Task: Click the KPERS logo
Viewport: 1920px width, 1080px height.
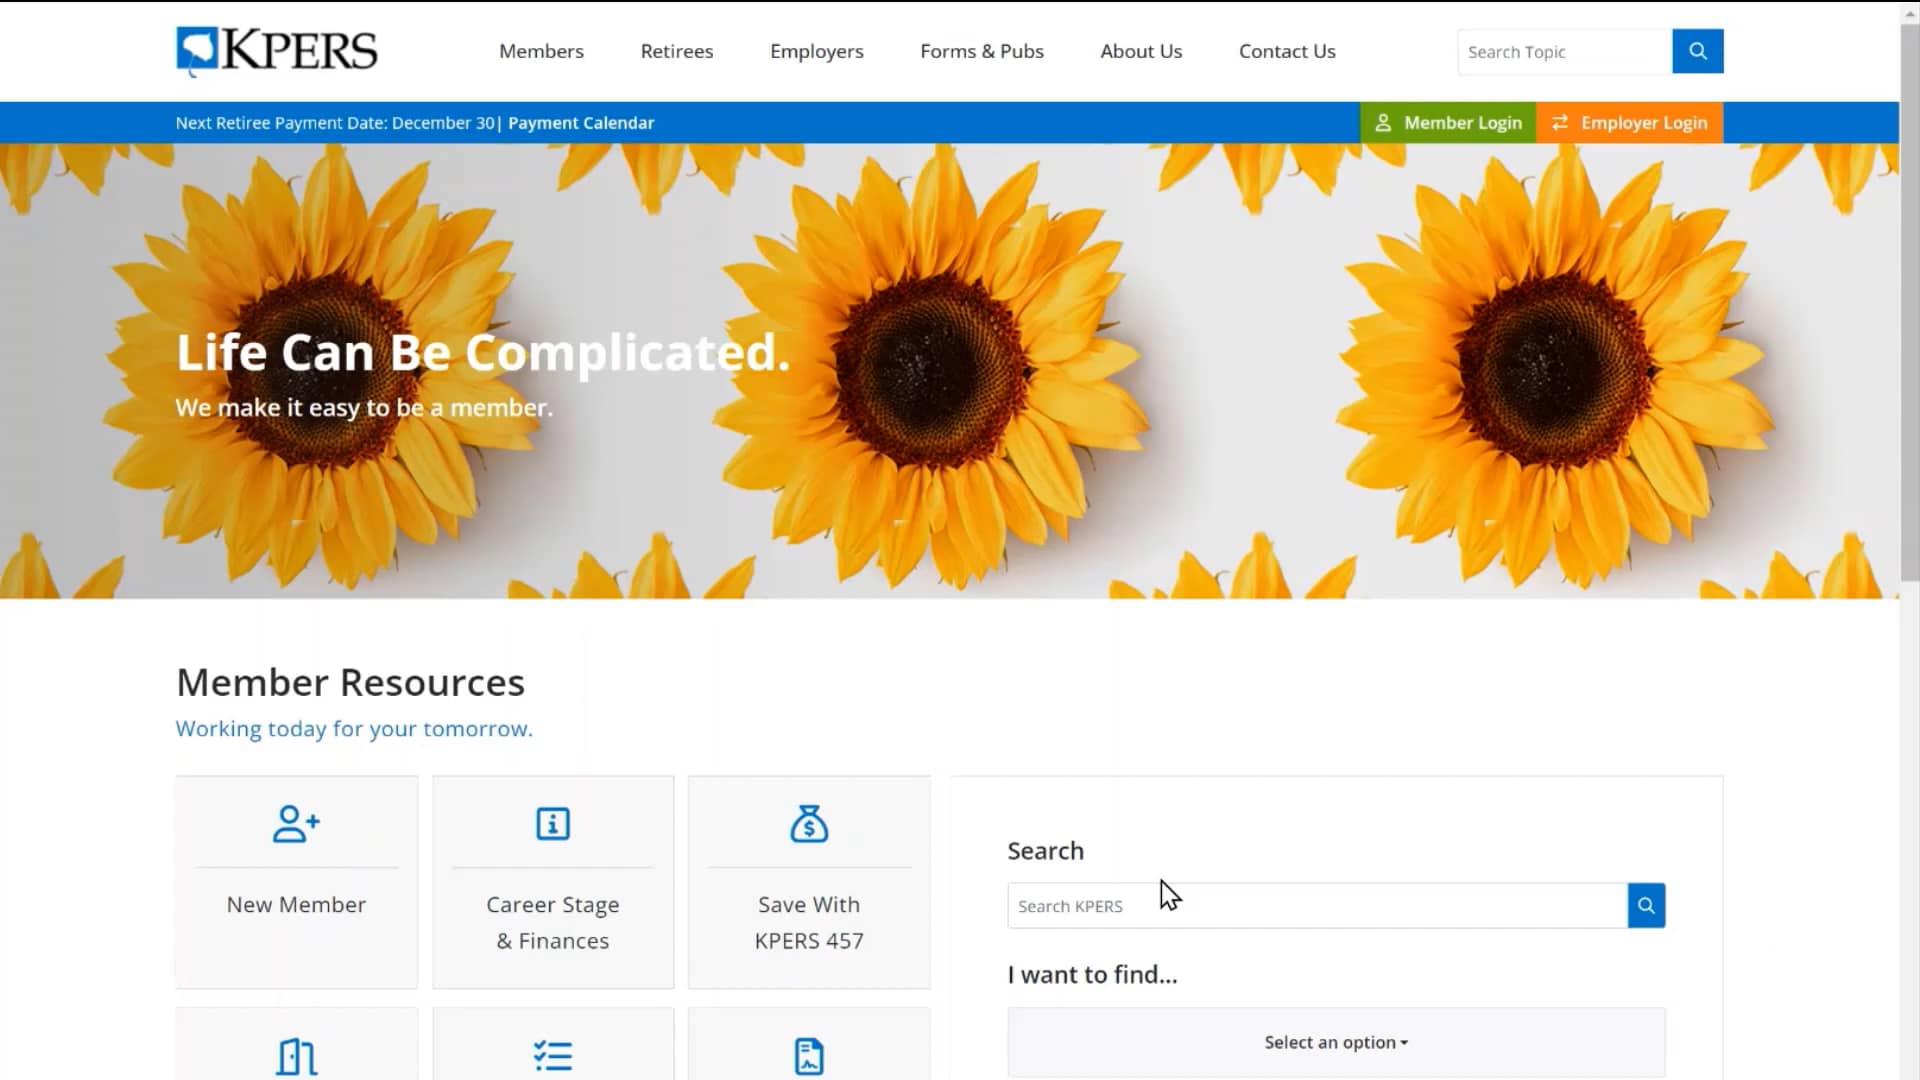Action: point(276,51)
